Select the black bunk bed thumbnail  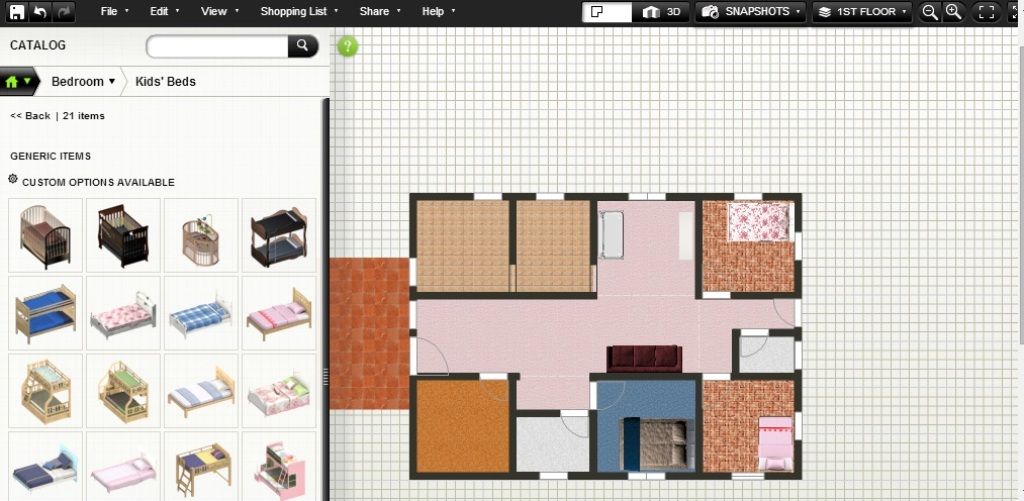click(x=279, y=235)
